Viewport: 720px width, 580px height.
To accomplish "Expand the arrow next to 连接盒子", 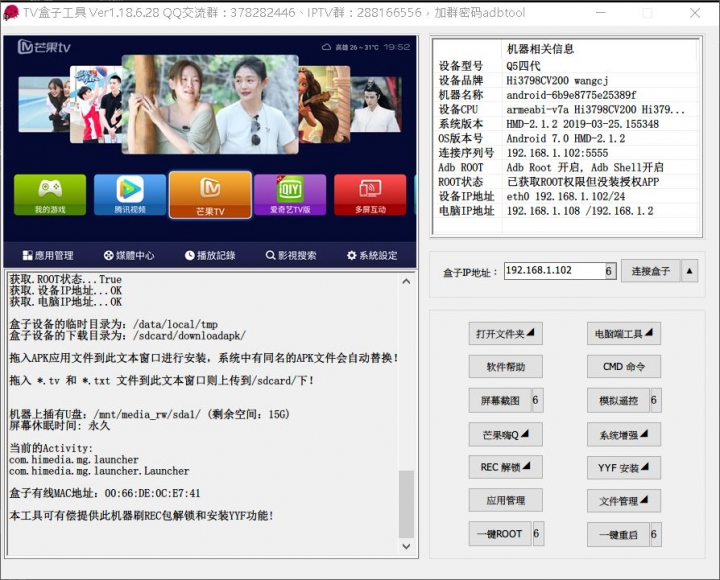I will coord(689,271).
